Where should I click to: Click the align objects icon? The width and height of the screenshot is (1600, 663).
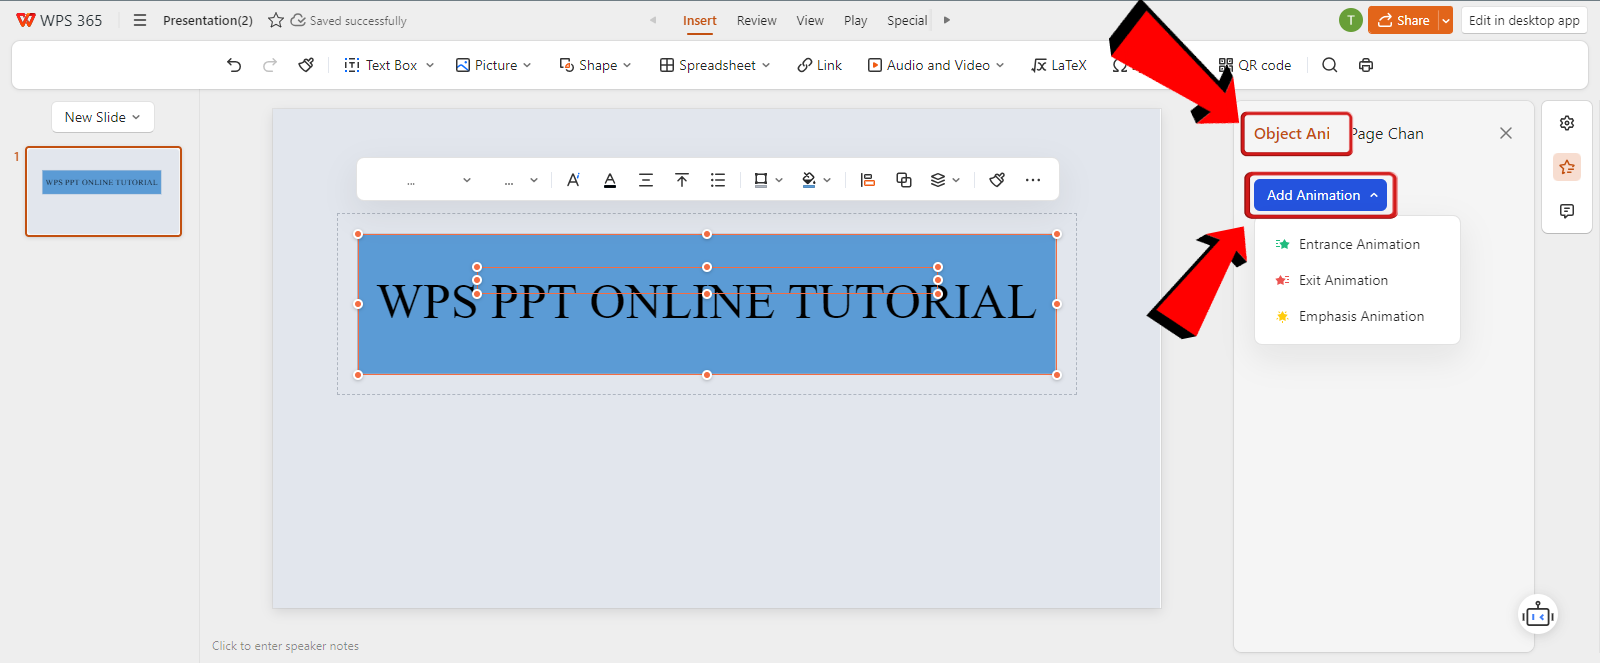pyautogui.click(x=868, y=180)
